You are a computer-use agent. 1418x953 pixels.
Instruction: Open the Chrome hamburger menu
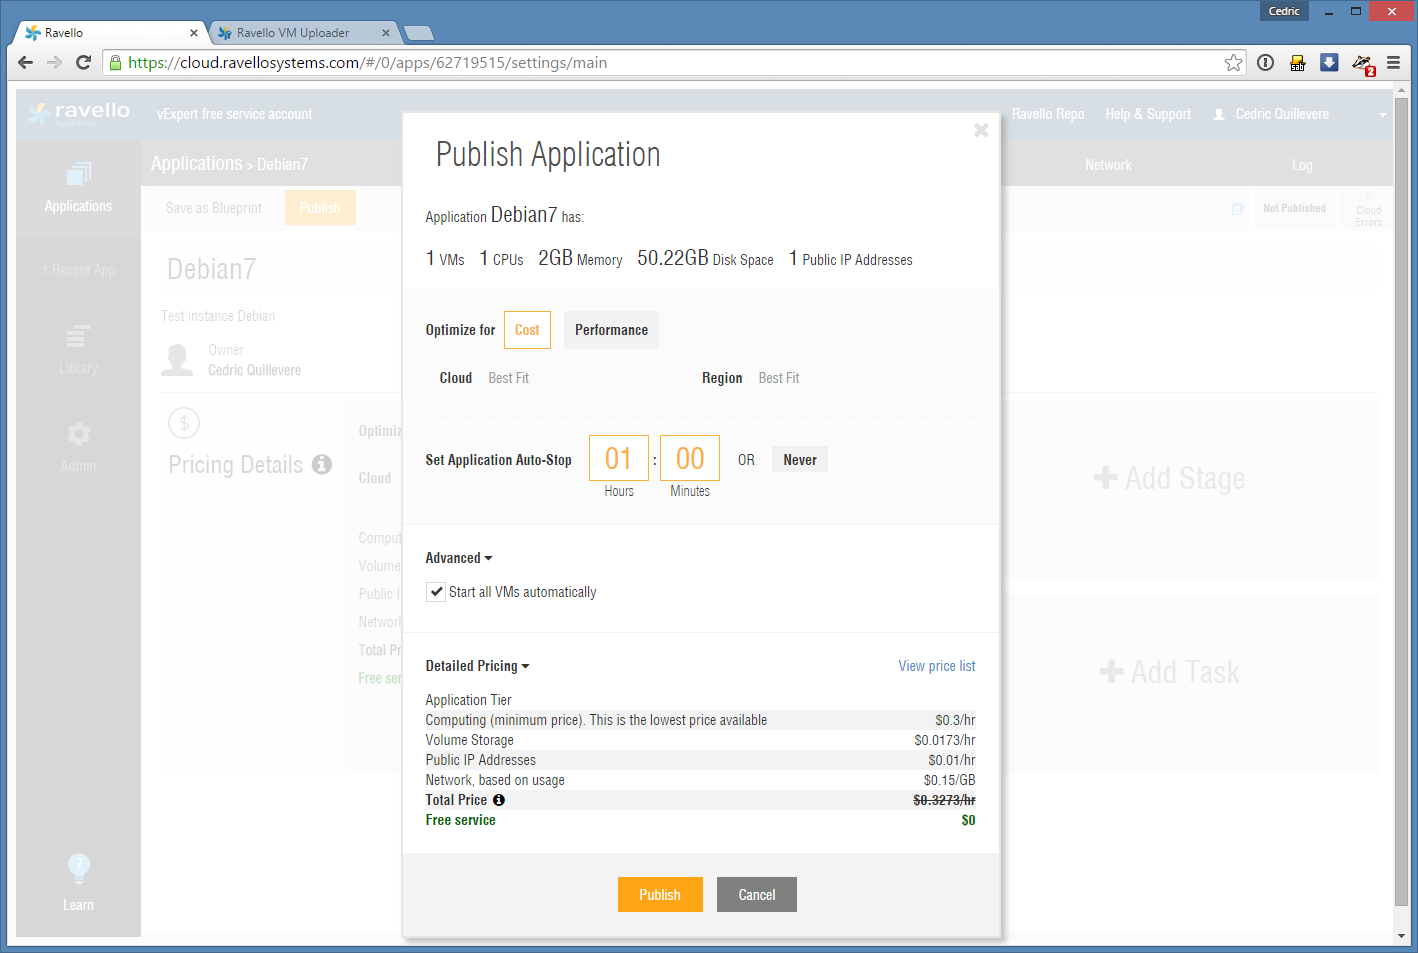click(1393, 63)
